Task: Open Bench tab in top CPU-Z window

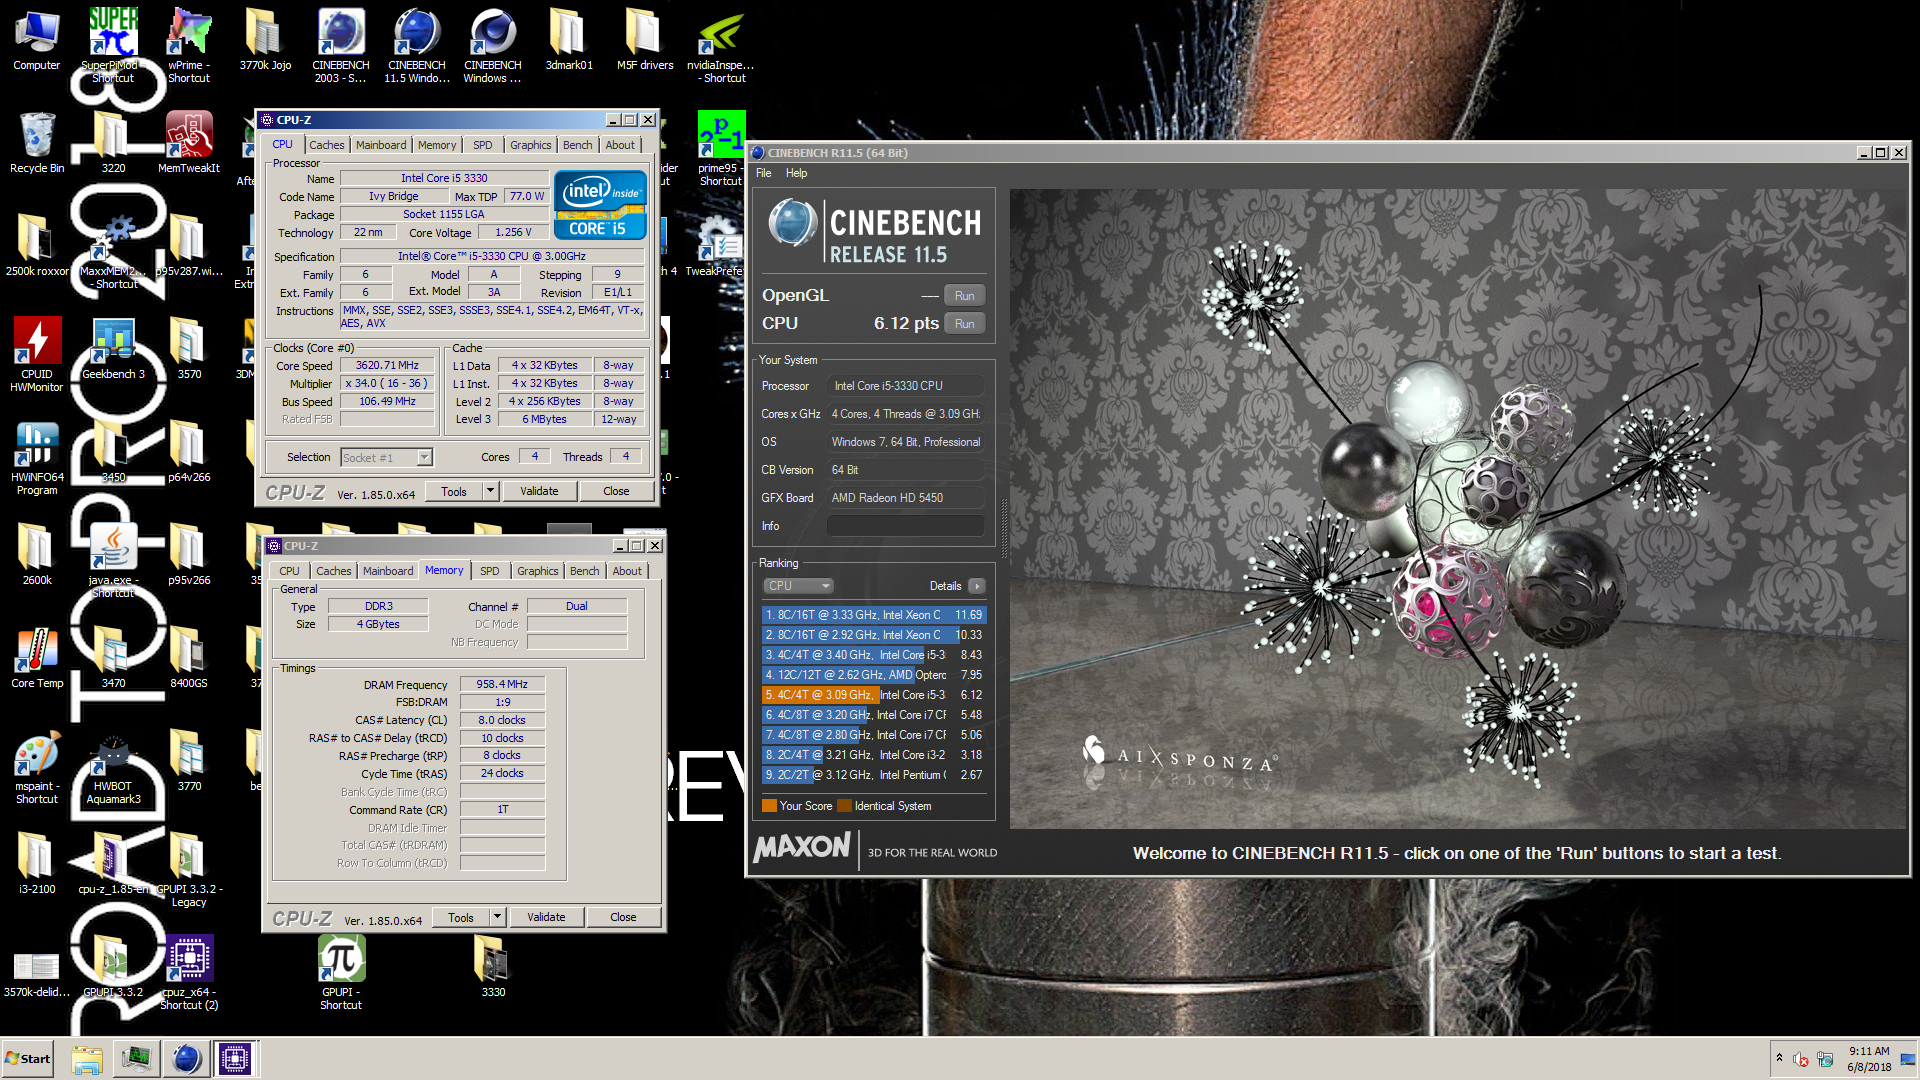Action: coord(577,145)
